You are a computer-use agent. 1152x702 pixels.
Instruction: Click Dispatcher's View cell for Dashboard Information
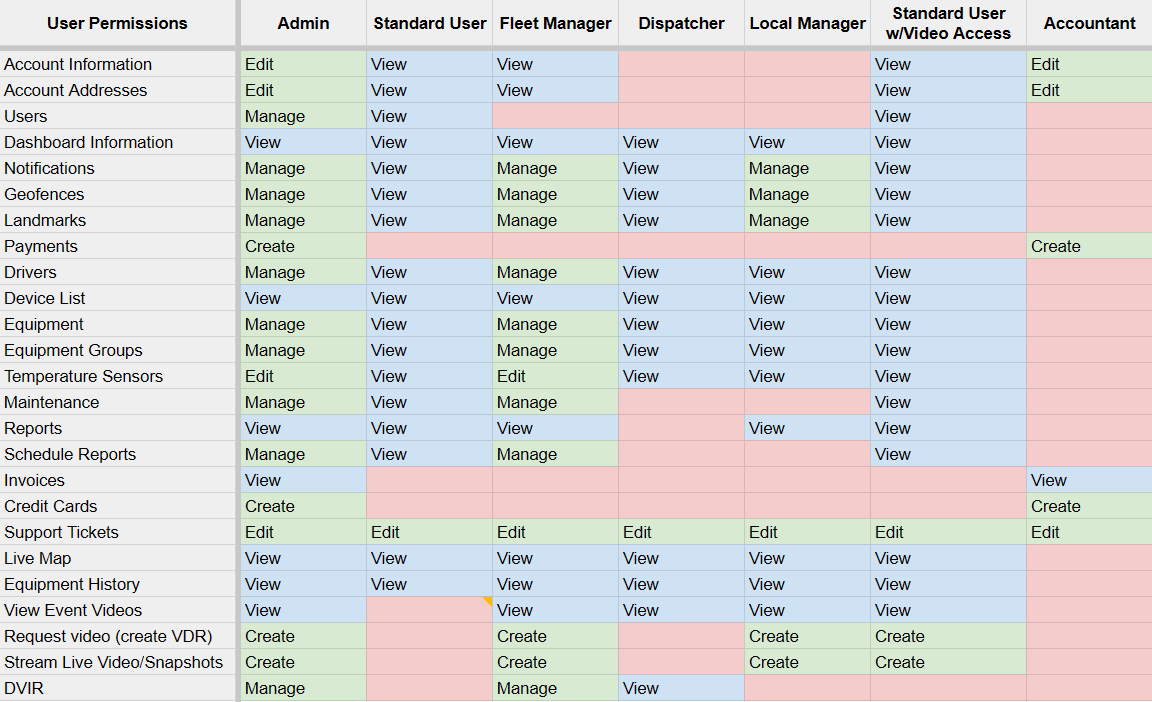click(x=681, y=142)
